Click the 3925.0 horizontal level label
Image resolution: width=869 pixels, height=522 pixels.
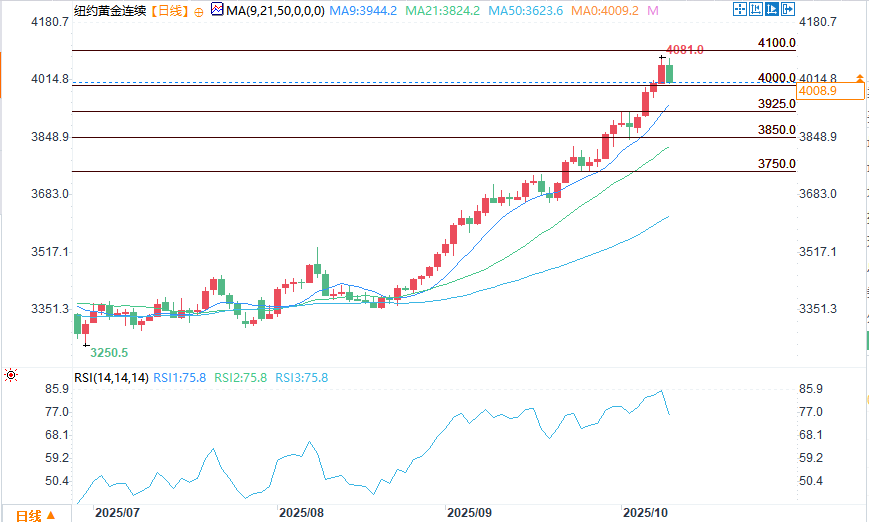[776, 104]
